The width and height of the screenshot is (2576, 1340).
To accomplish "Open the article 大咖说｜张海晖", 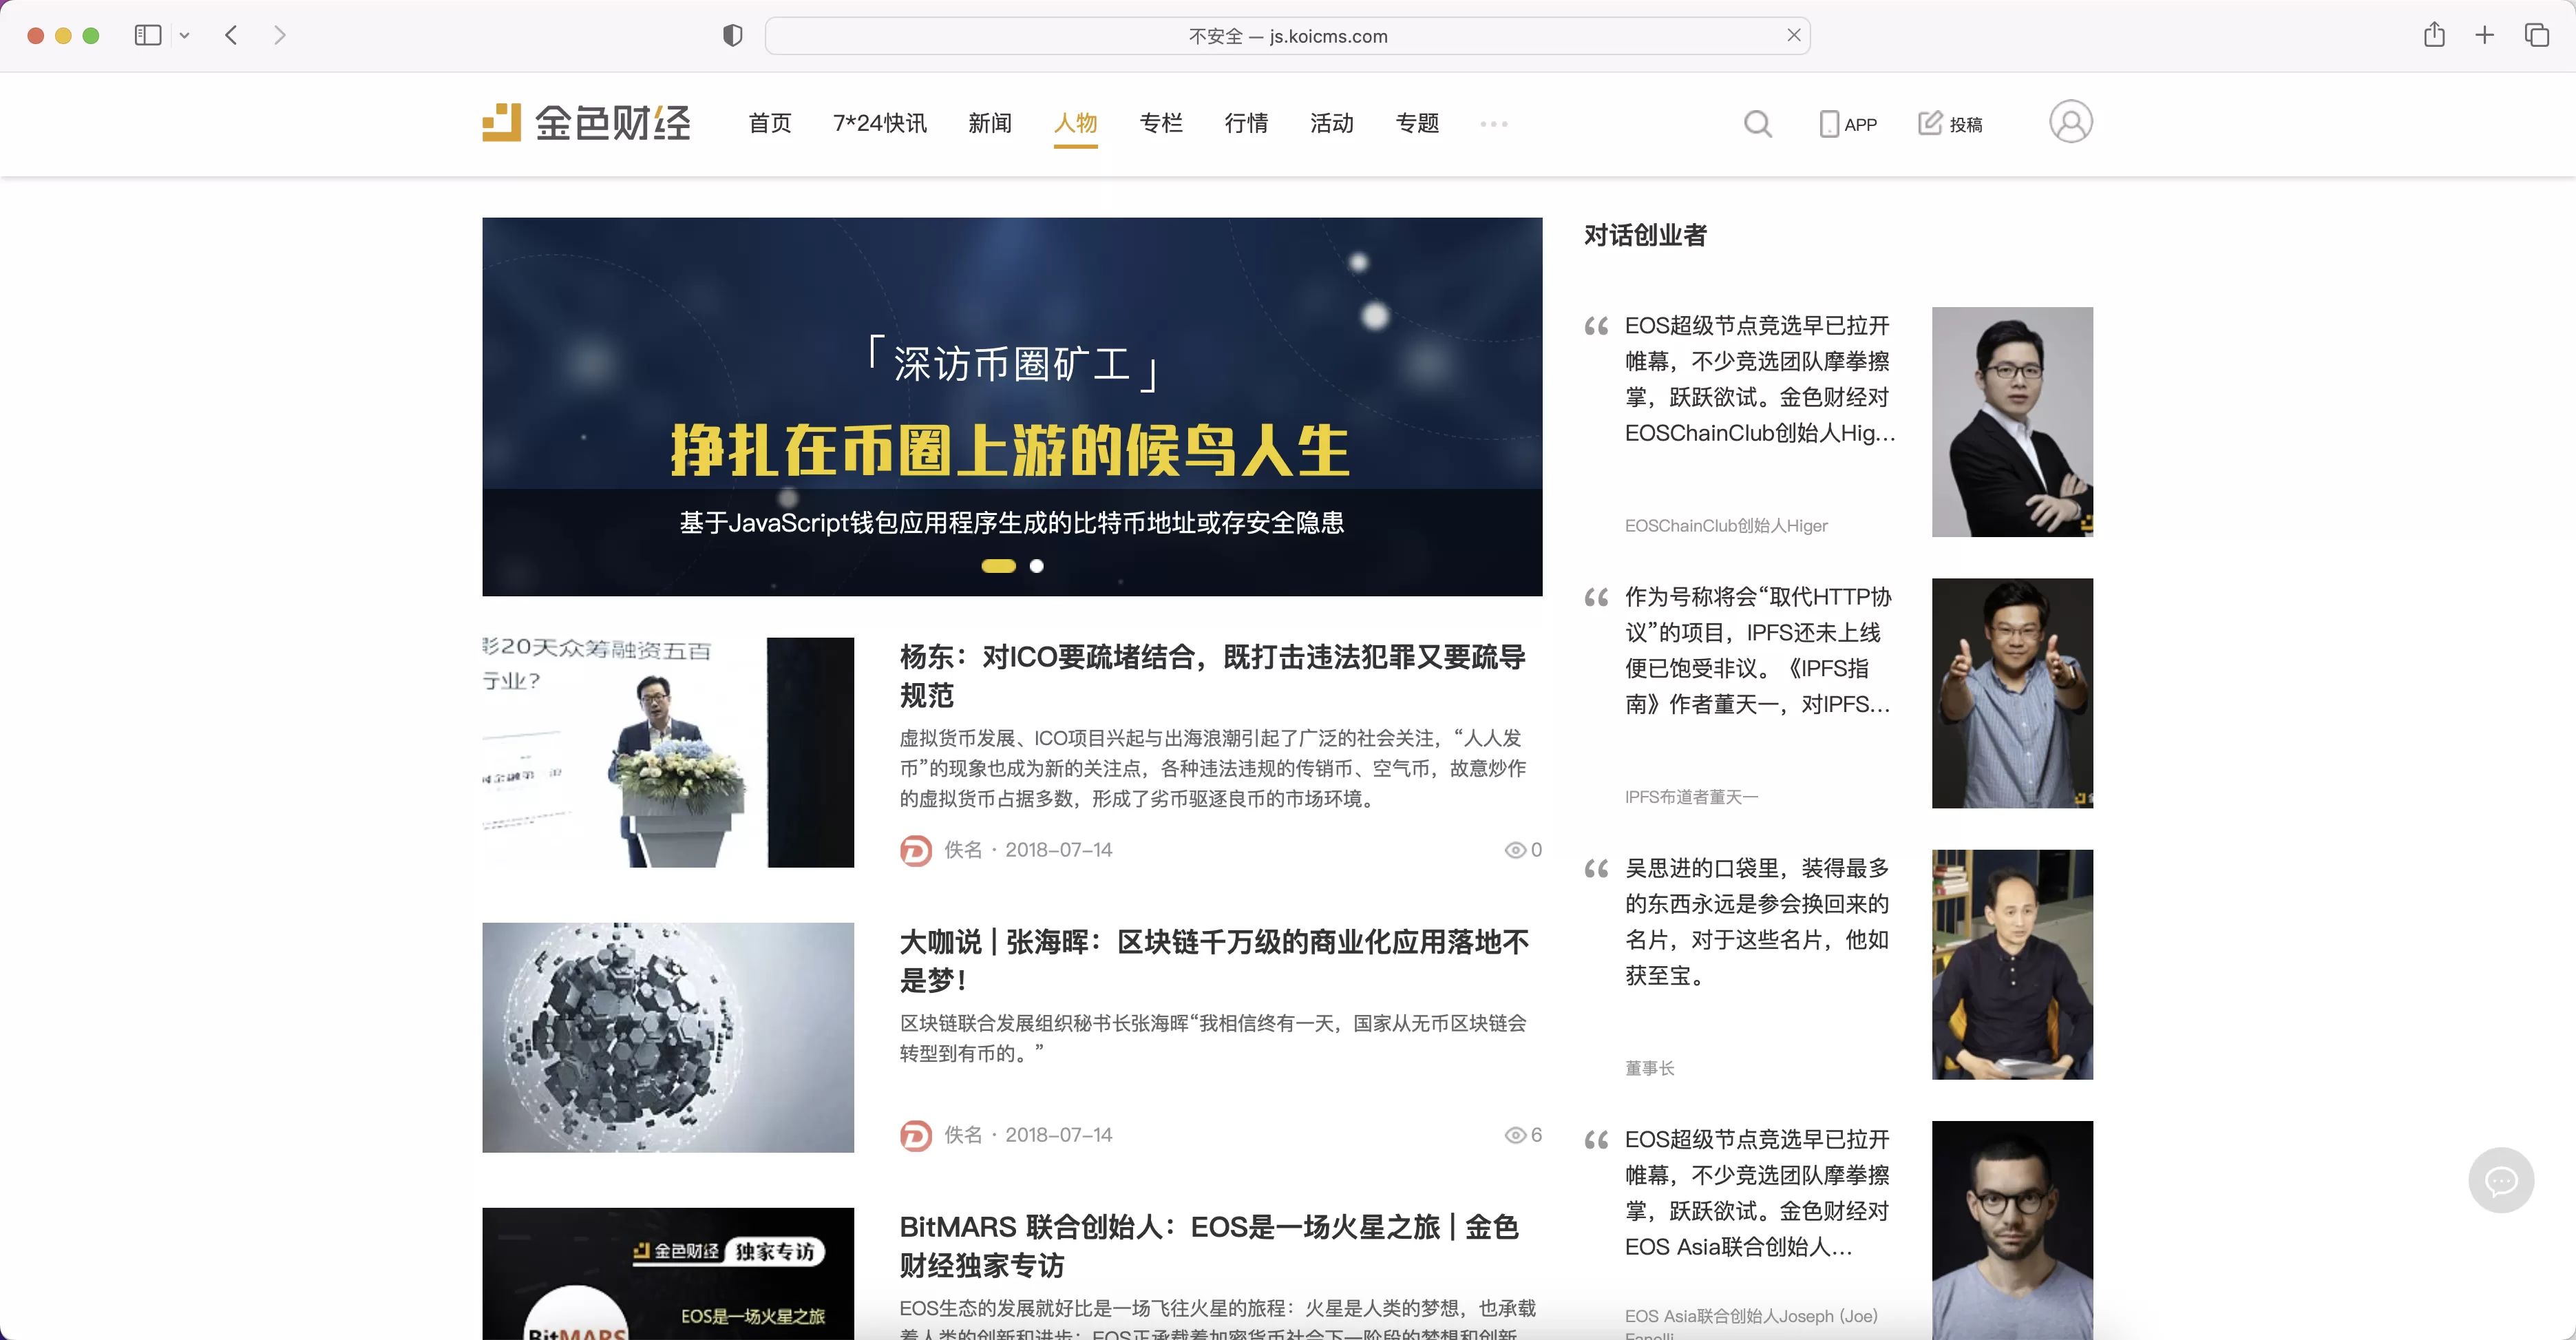I will [x=1214, y=960].
